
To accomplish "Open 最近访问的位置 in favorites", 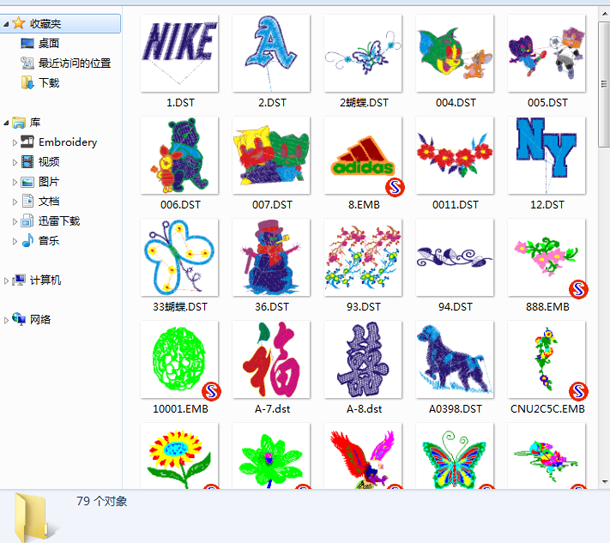I will coord(74,63).
